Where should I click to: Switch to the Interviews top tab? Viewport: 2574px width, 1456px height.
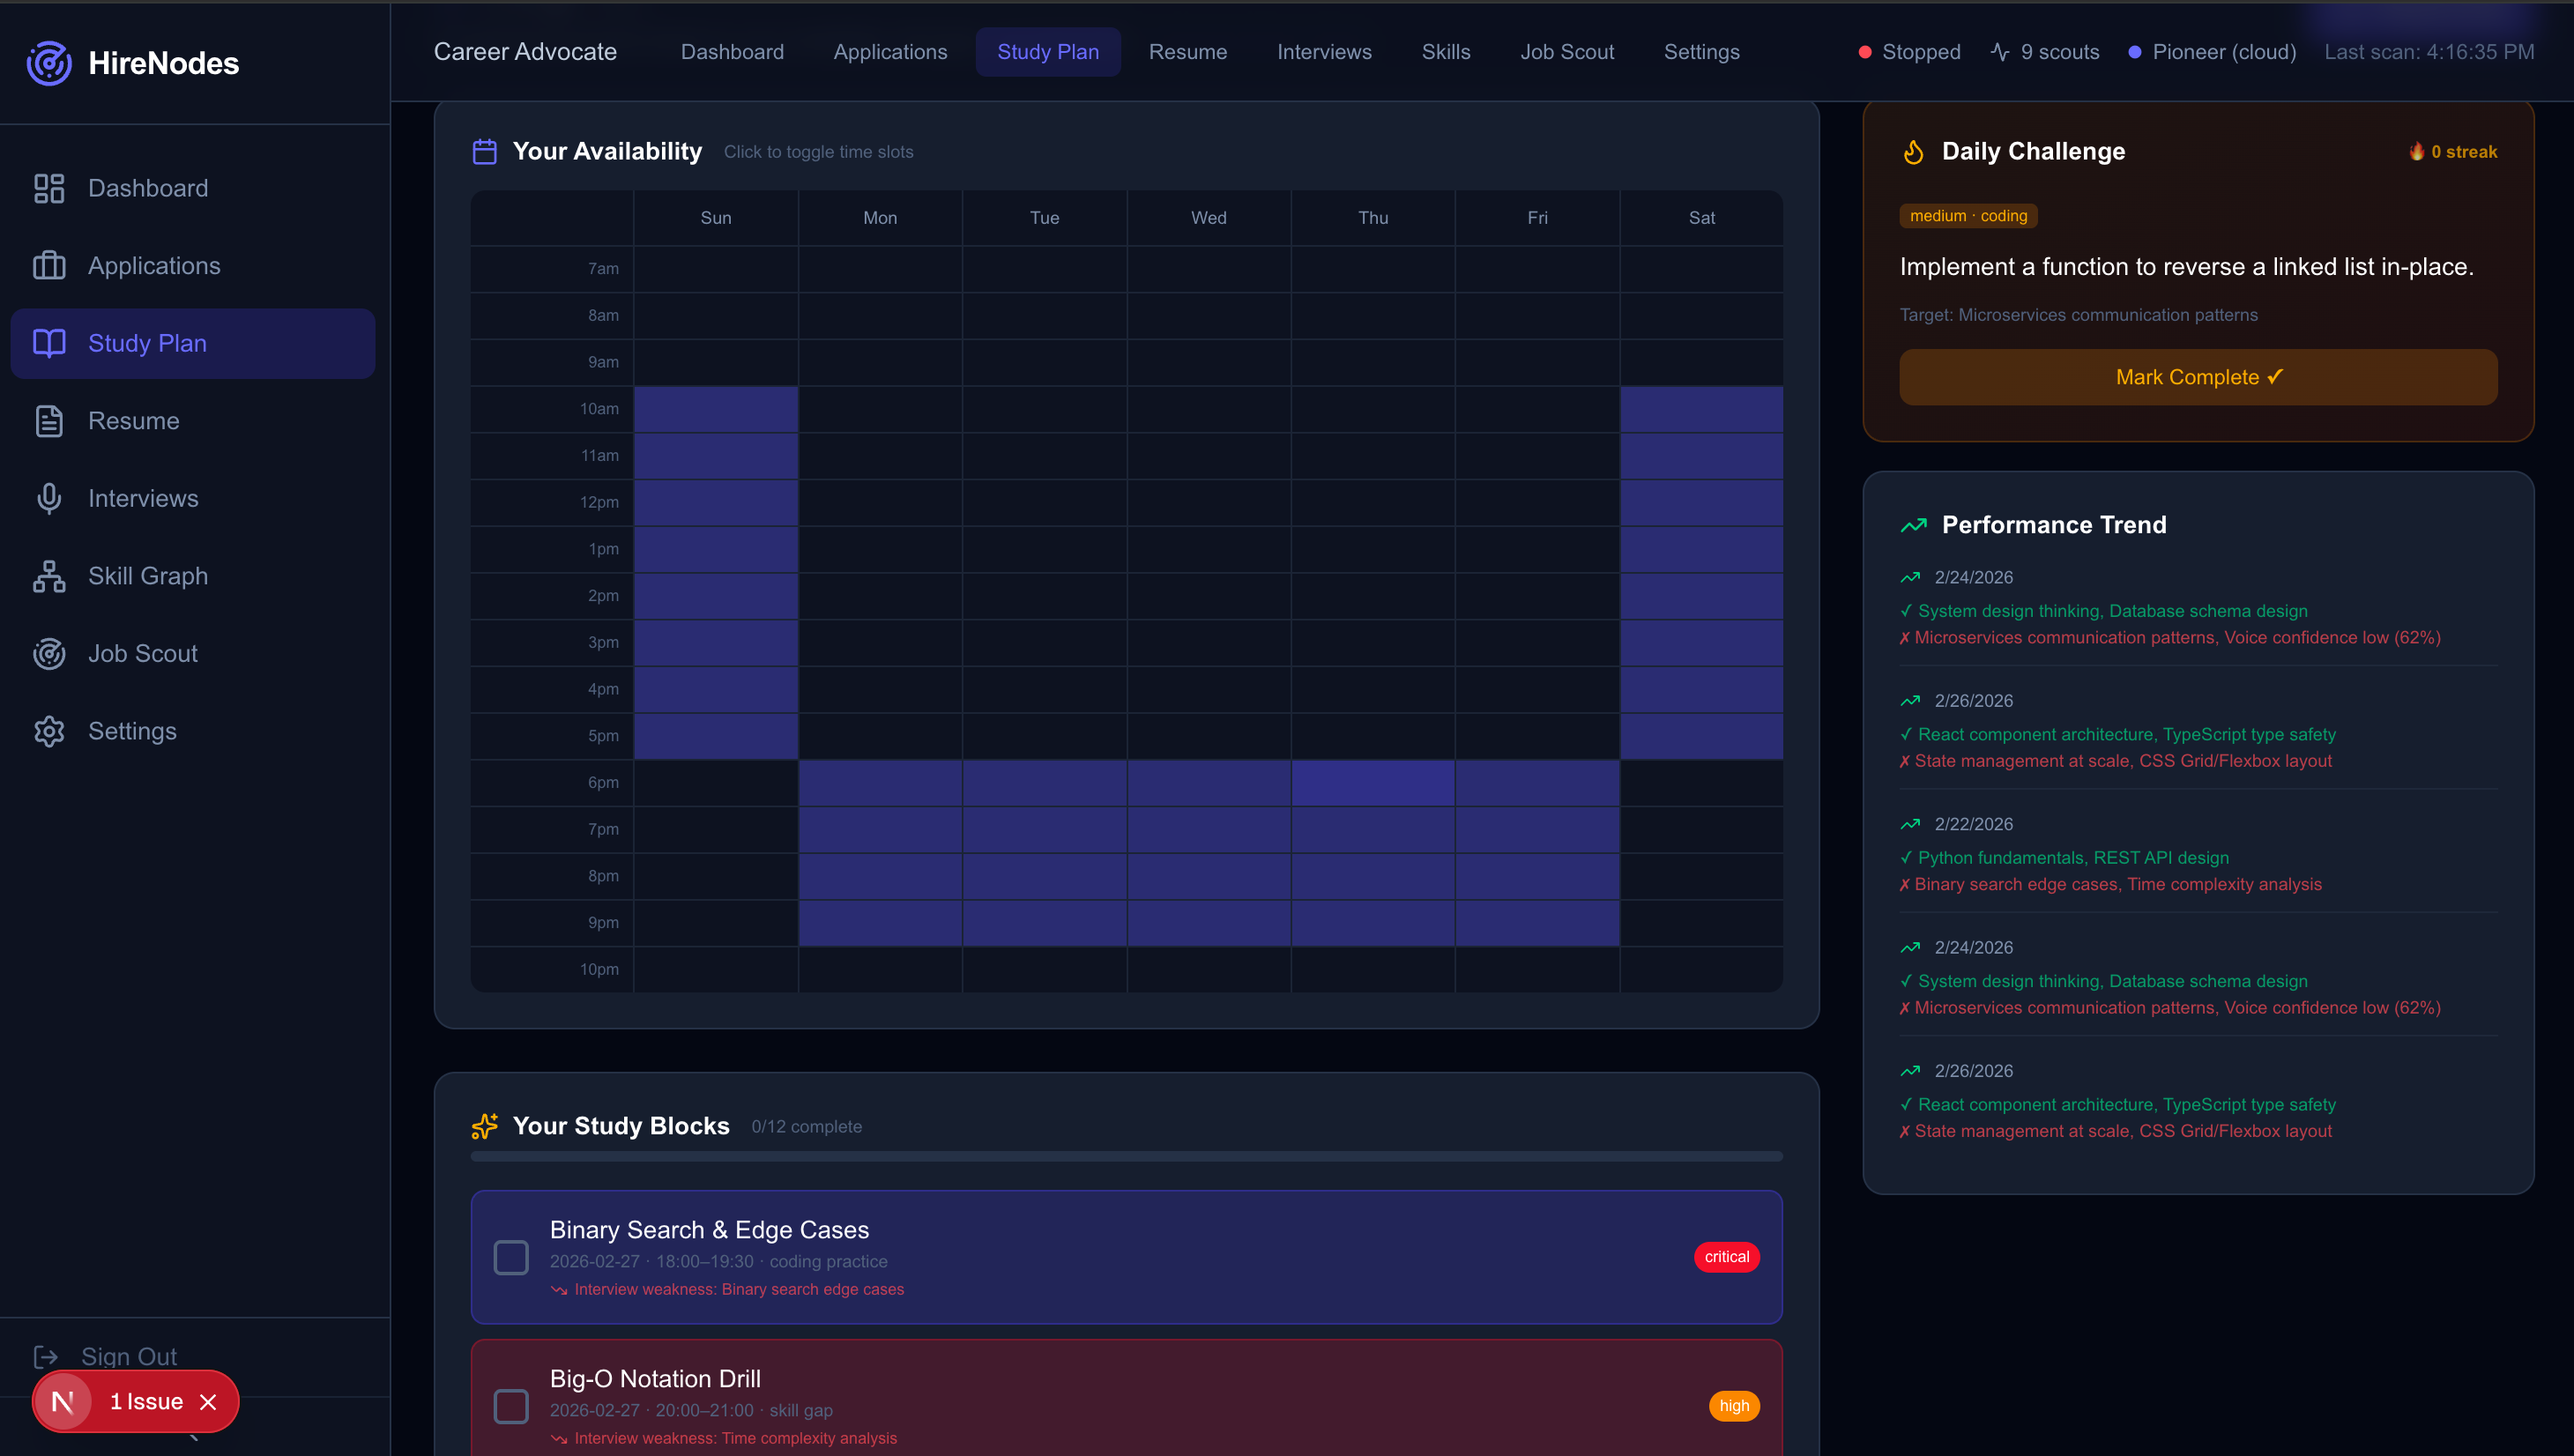1324,52
